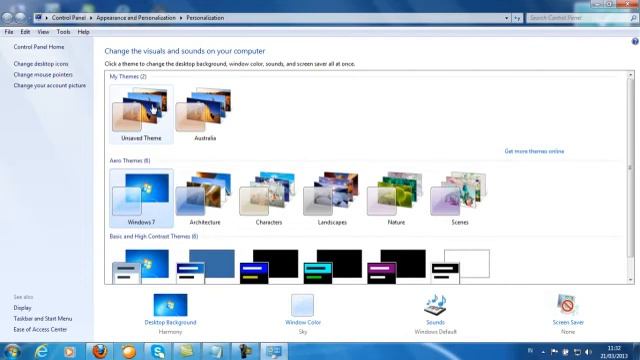Viewport: 640px width, 360px height.
Task: Open Desktop Background settings icon
Action: 170,305
